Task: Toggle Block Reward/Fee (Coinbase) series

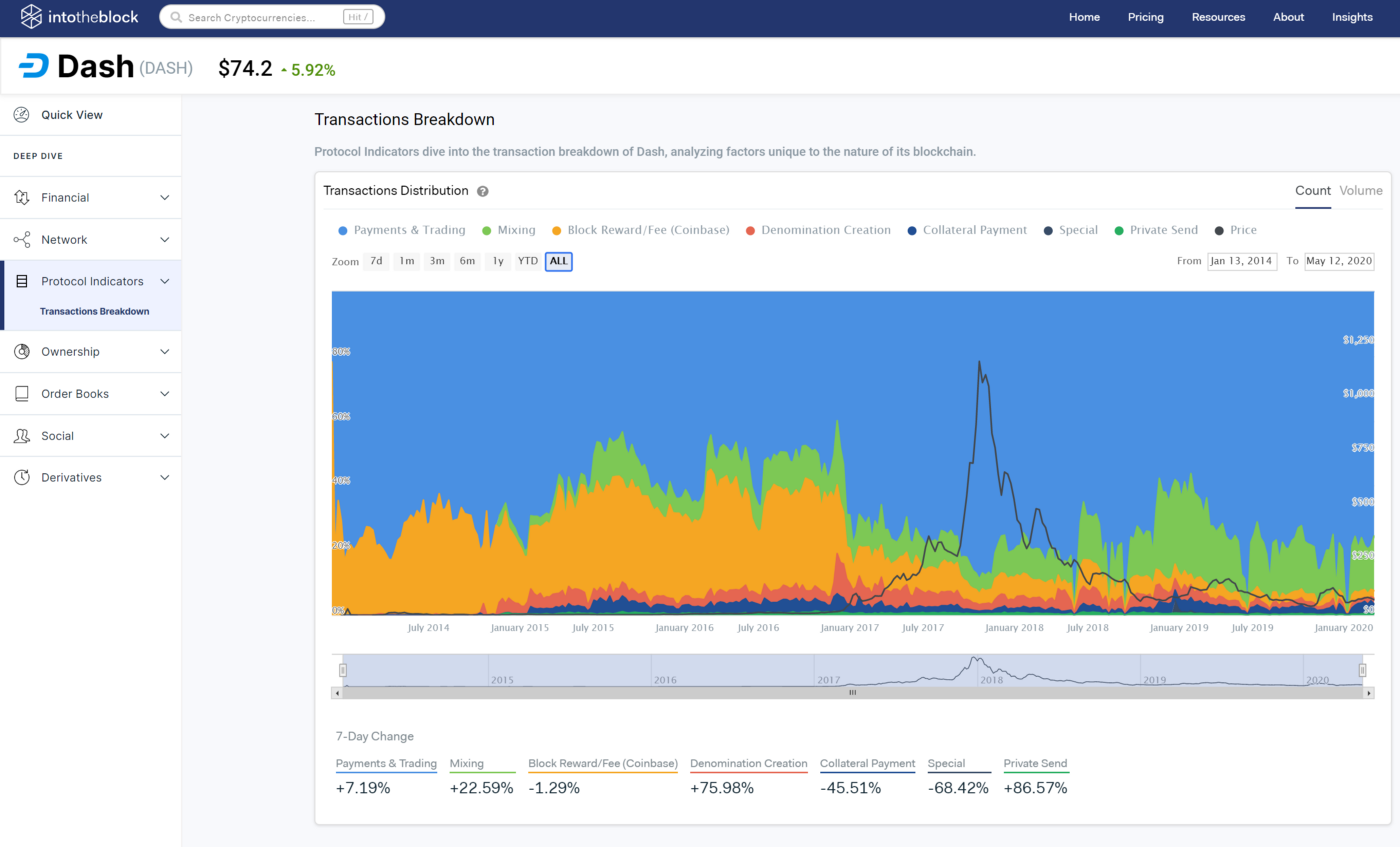Action: pyautogui.click(x=639, y=230)
